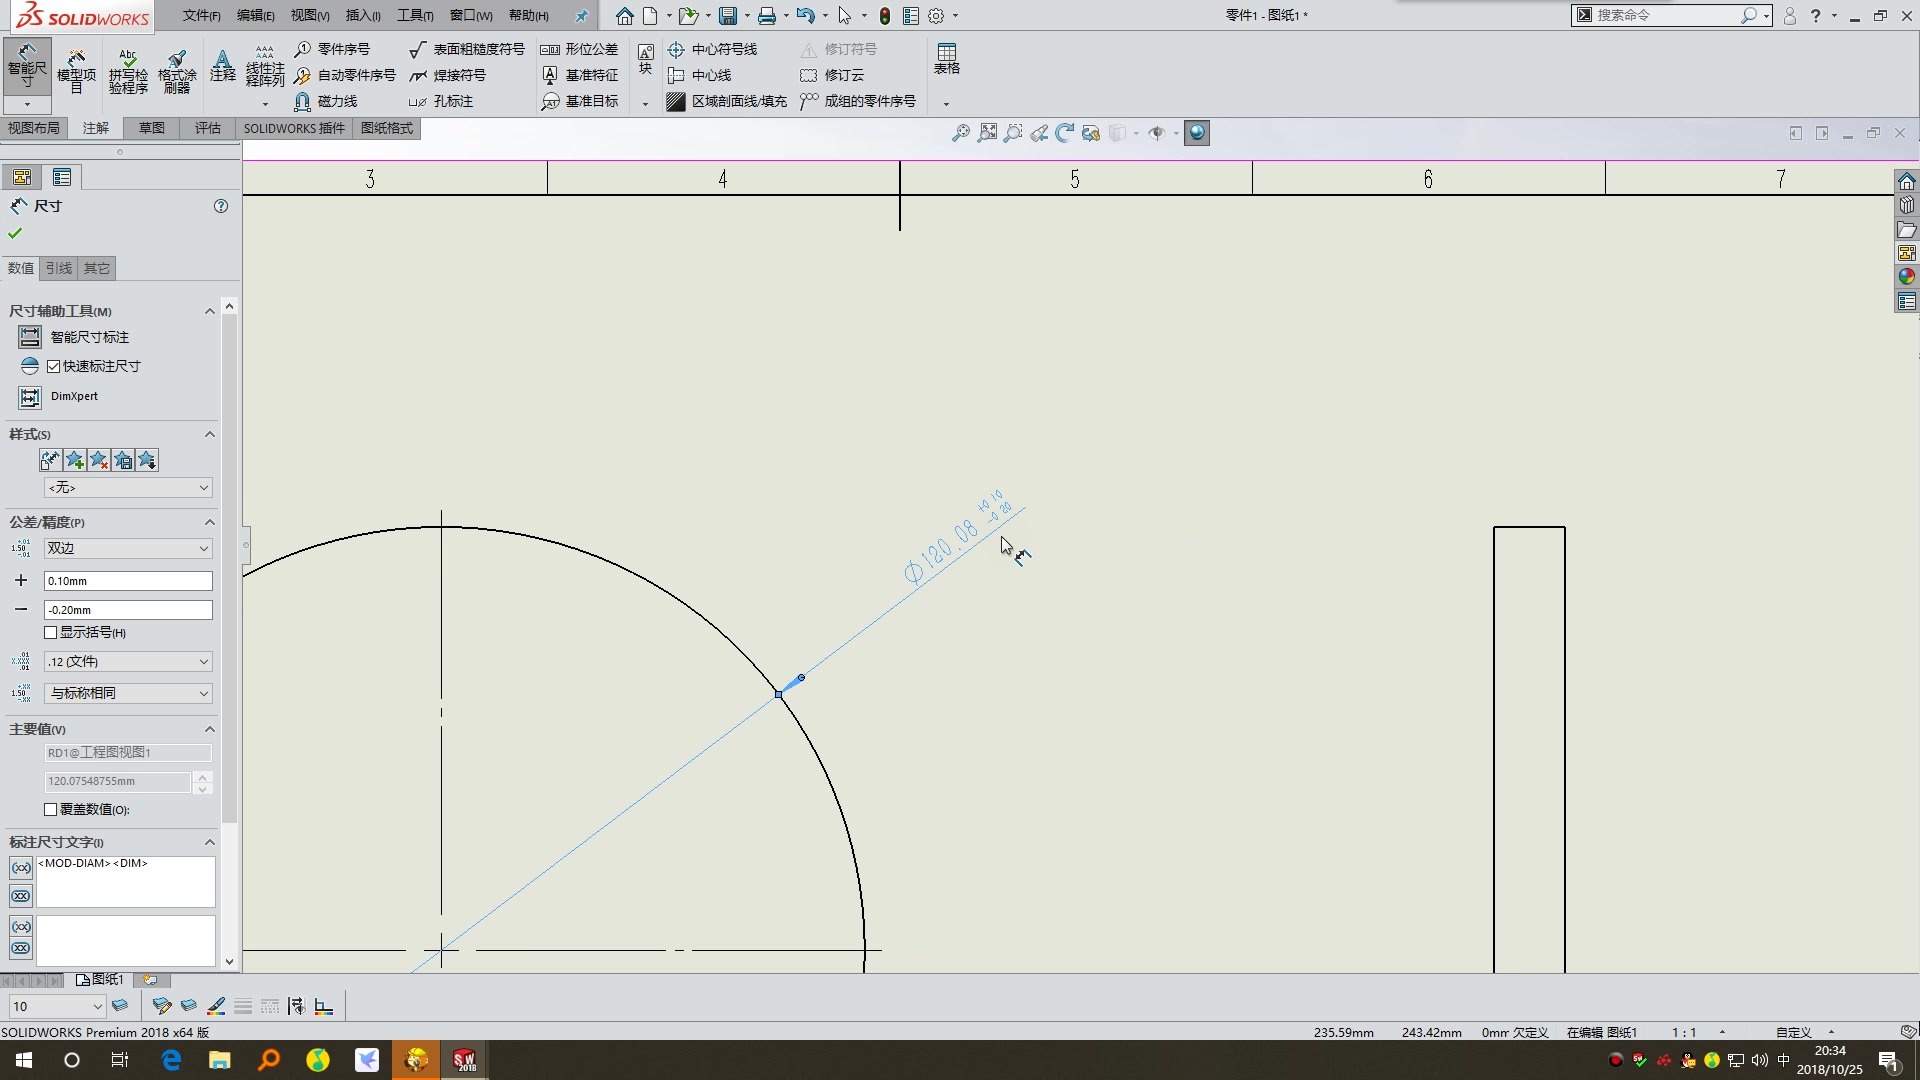
Task: Click the Center Mark (中心符号线) tool
Action: pos(713,49)
